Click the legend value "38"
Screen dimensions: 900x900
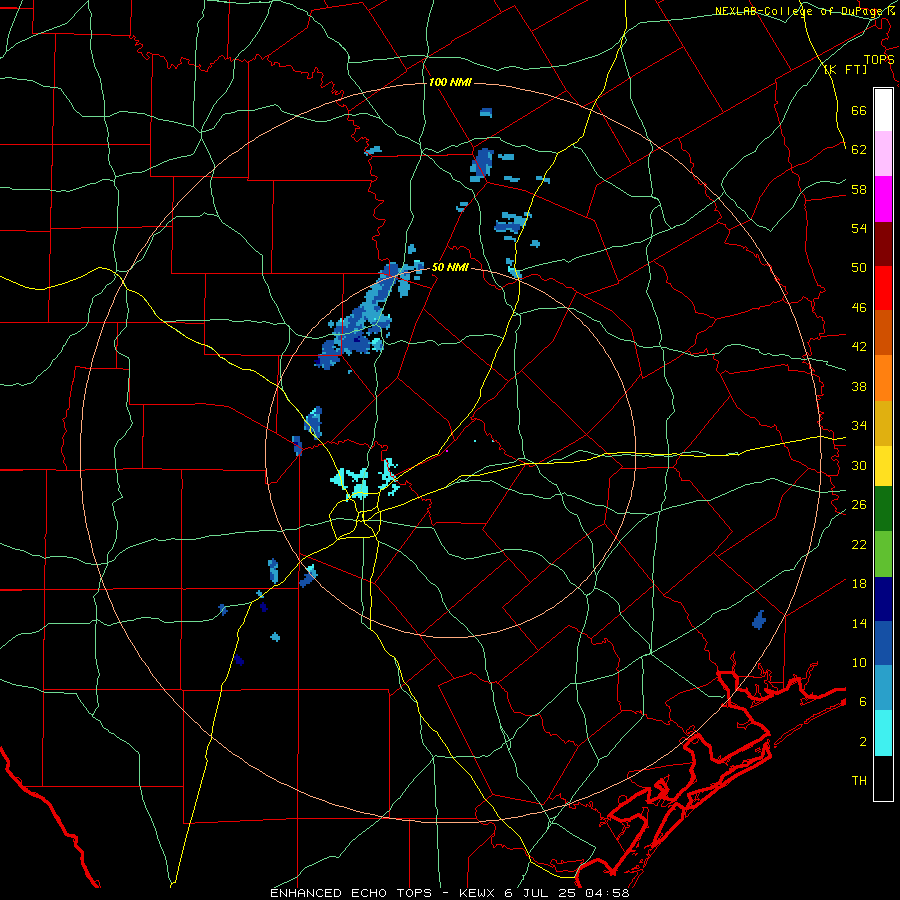859,386
